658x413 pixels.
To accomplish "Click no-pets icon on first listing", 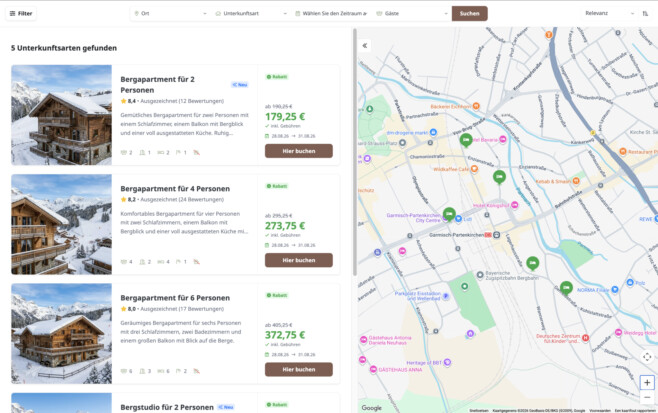I will [x=196, y=152].
